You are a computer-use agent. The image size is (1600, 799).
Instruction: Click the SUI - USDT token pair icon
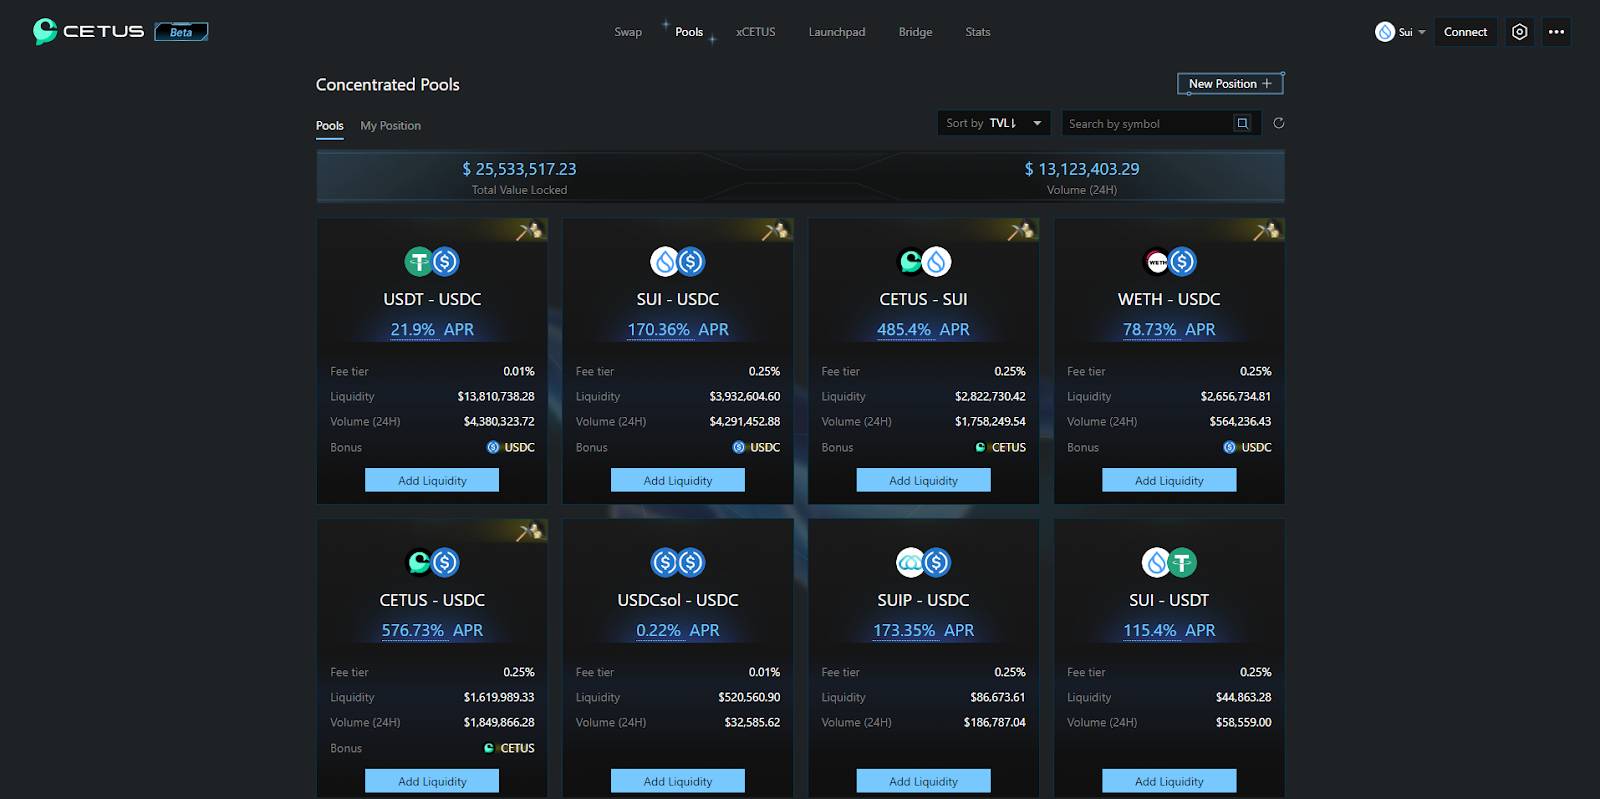pyautogui.click(x=1169, y=563)
